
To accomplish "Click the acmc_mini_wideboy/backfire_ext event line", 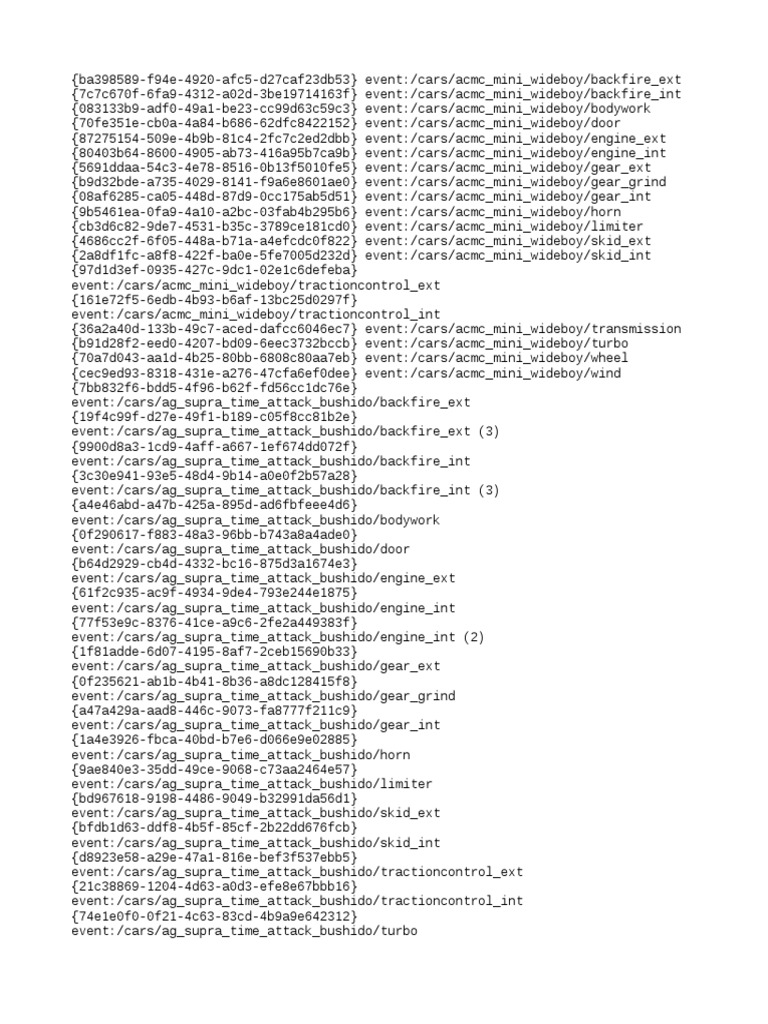I will tap(522, 80).
